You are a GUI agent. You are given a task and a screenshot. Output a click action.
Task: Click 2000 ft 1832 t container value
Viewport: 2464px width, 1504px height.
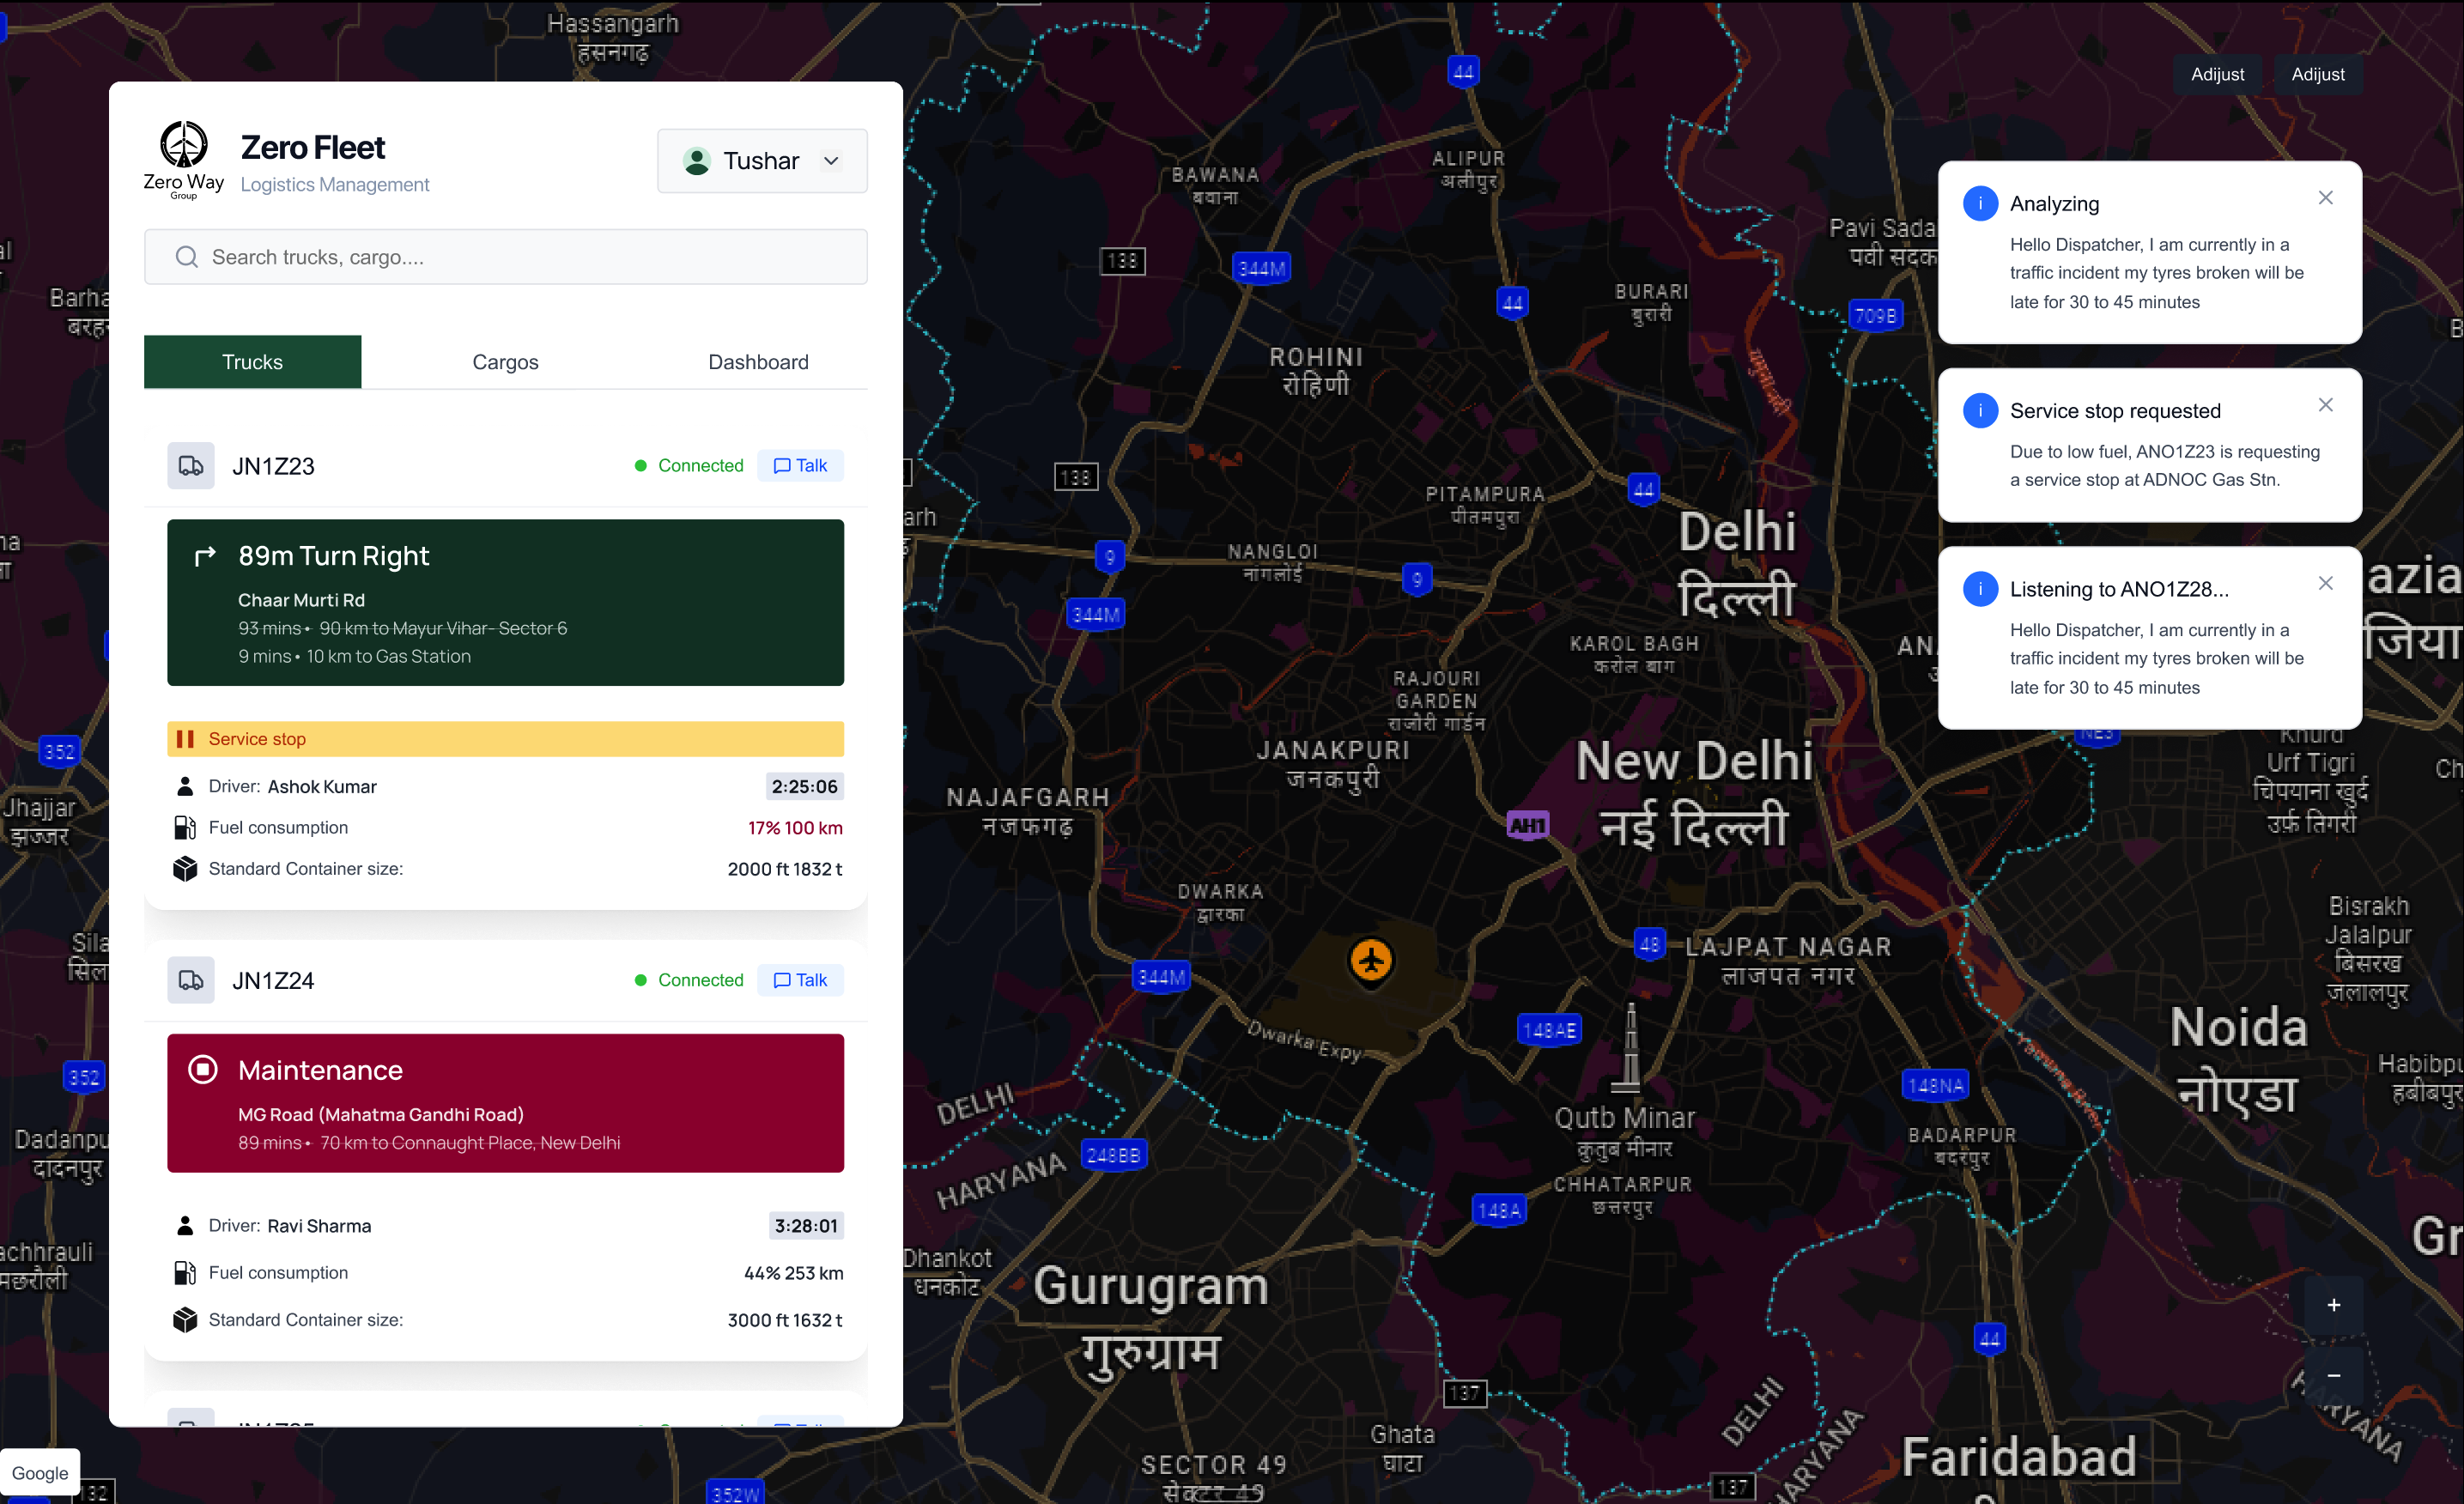click(785, 869)
